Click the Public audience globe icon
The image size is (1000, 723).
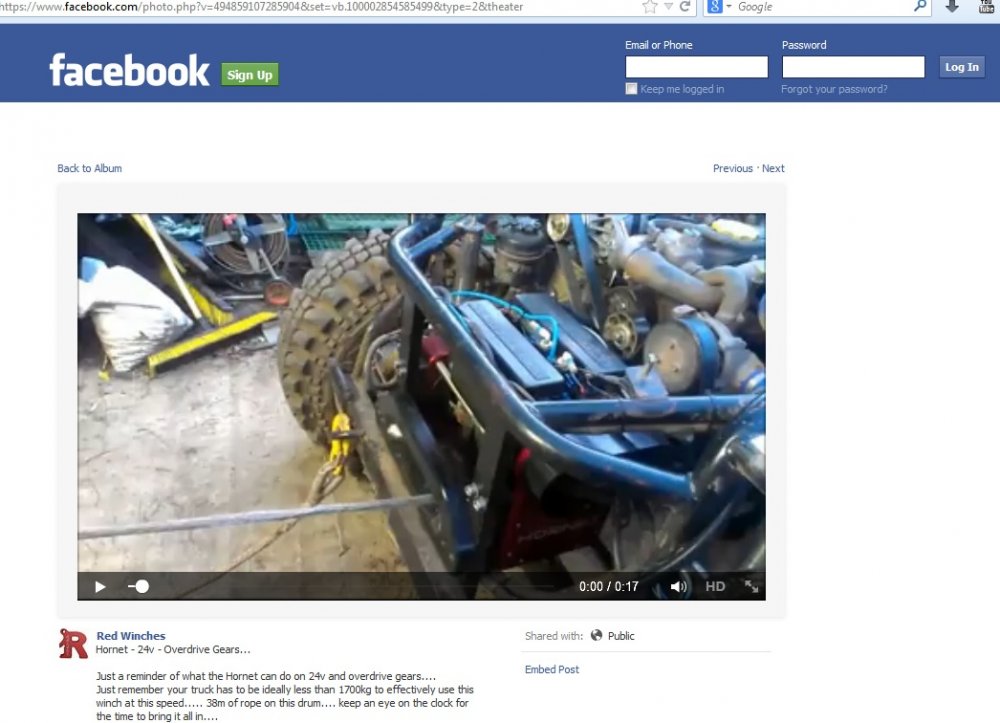(x=596, y=635)
